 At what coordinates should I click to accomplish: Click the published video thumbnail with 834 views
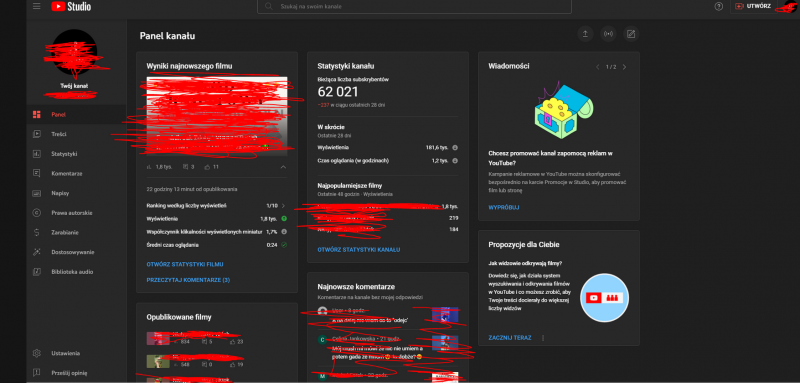point(158,339)
